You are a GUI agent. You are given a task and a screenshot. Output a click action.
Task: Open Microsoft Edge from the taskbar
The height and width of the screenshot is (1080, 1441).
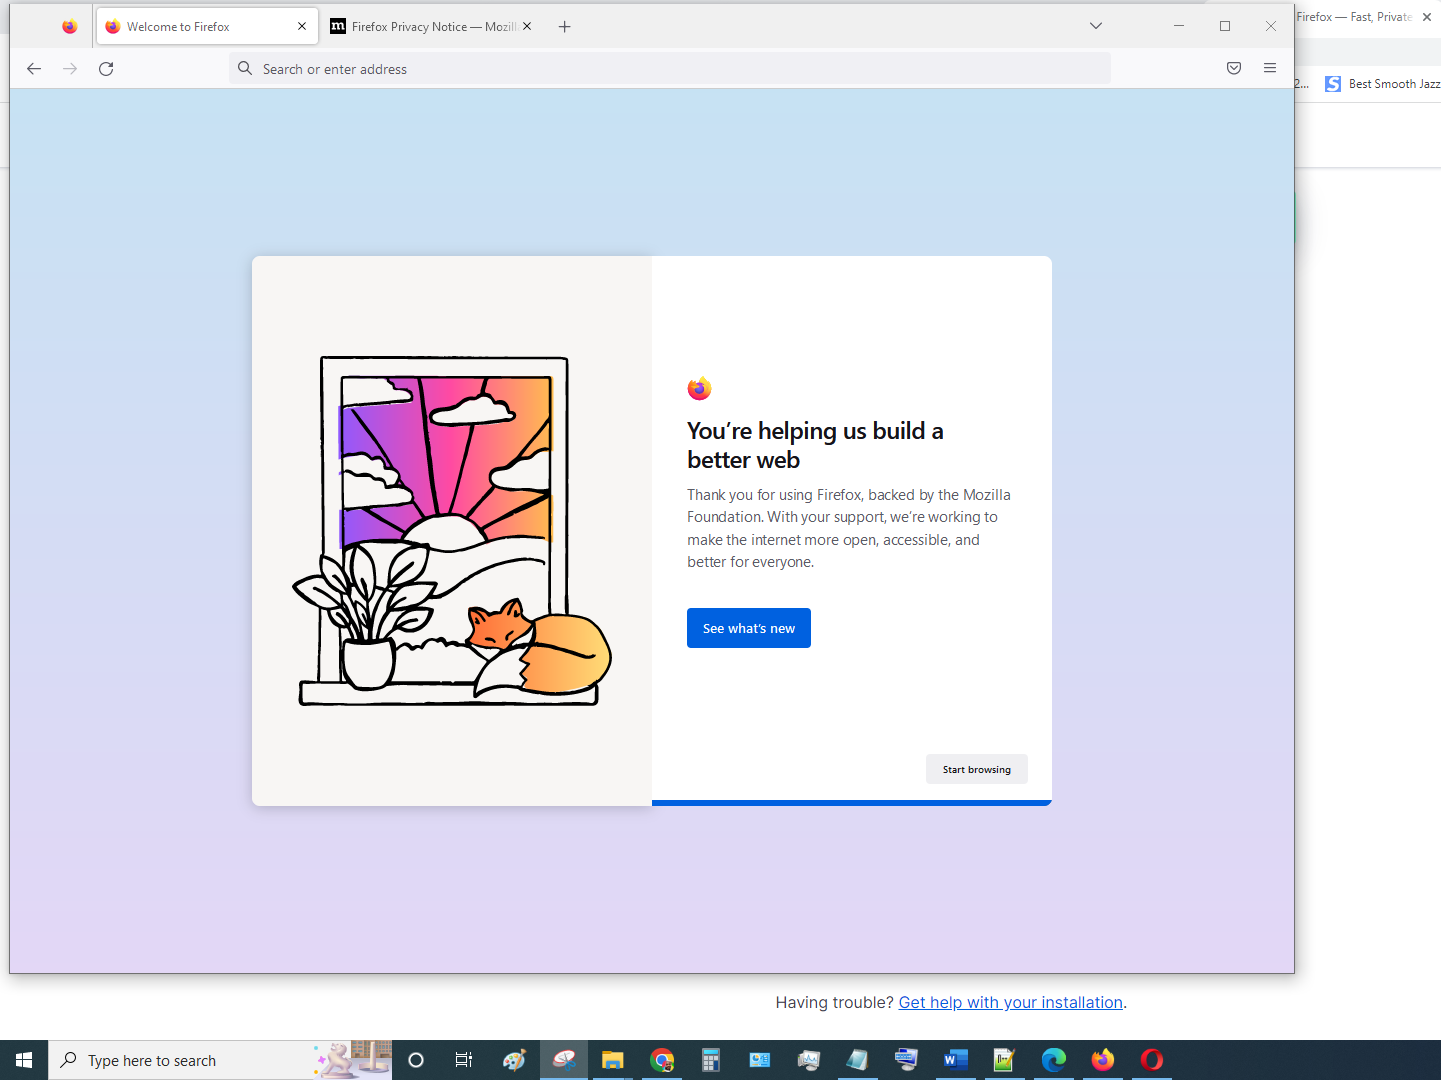click(x=1053, y=1060)
